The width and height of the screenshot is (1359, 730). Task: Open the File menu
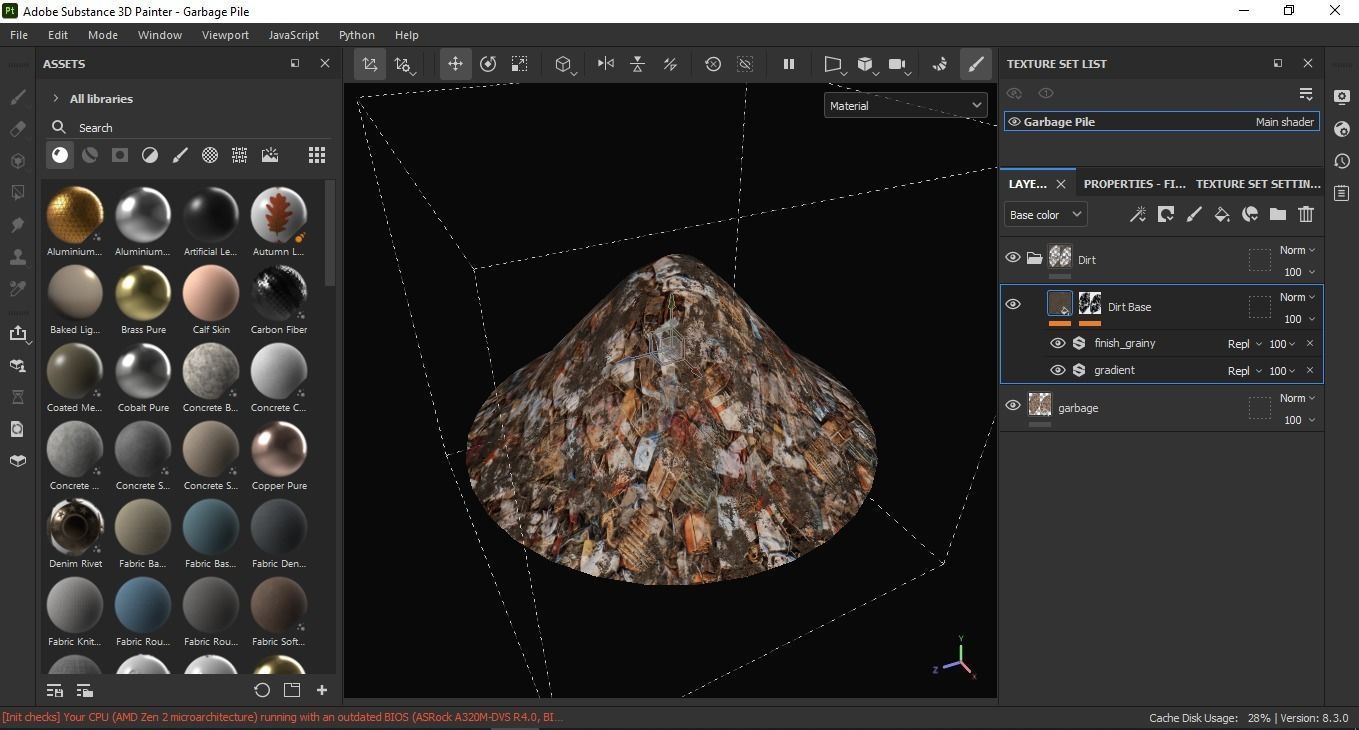click(x=19, y=35)
